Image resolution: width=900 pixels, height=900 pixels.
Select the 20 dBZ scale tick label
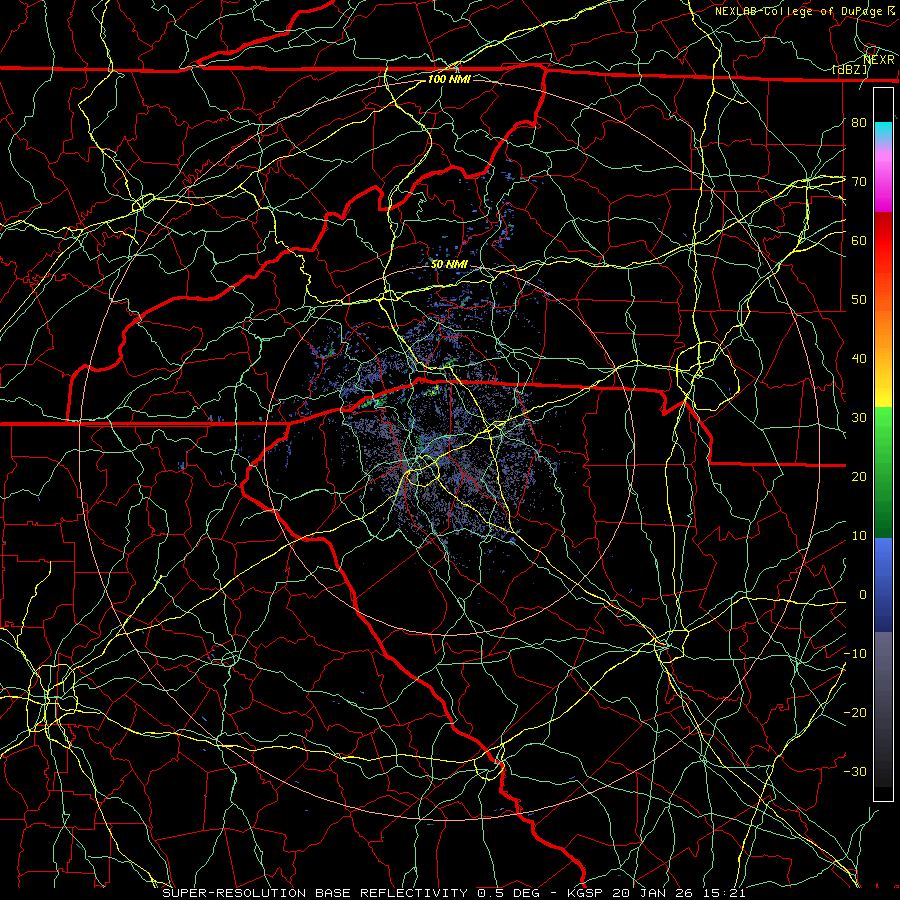coord(859,477)
